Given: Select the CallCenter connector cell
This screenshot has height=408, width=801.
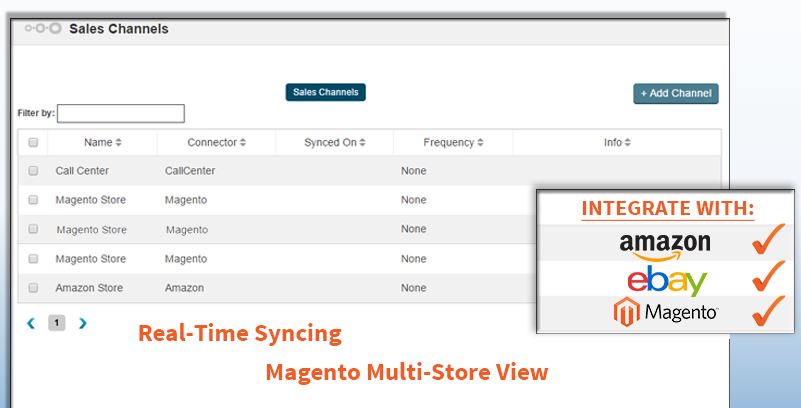Looking at the screenshot, I should pos(190,171).
